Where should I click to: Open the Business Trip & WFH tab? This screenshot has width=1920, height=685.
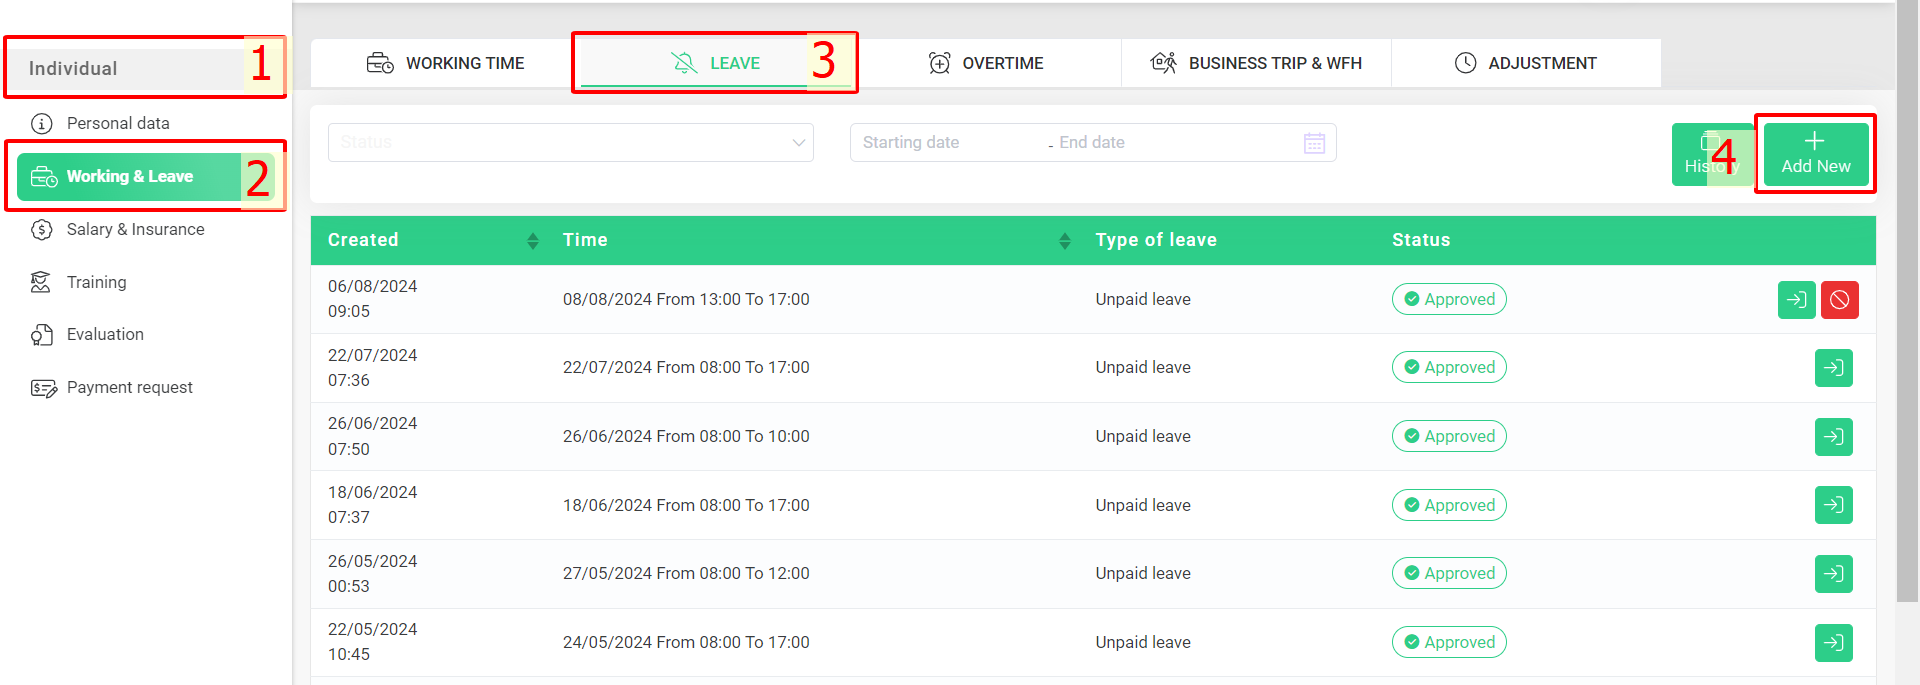click(x=1257, y=63)
